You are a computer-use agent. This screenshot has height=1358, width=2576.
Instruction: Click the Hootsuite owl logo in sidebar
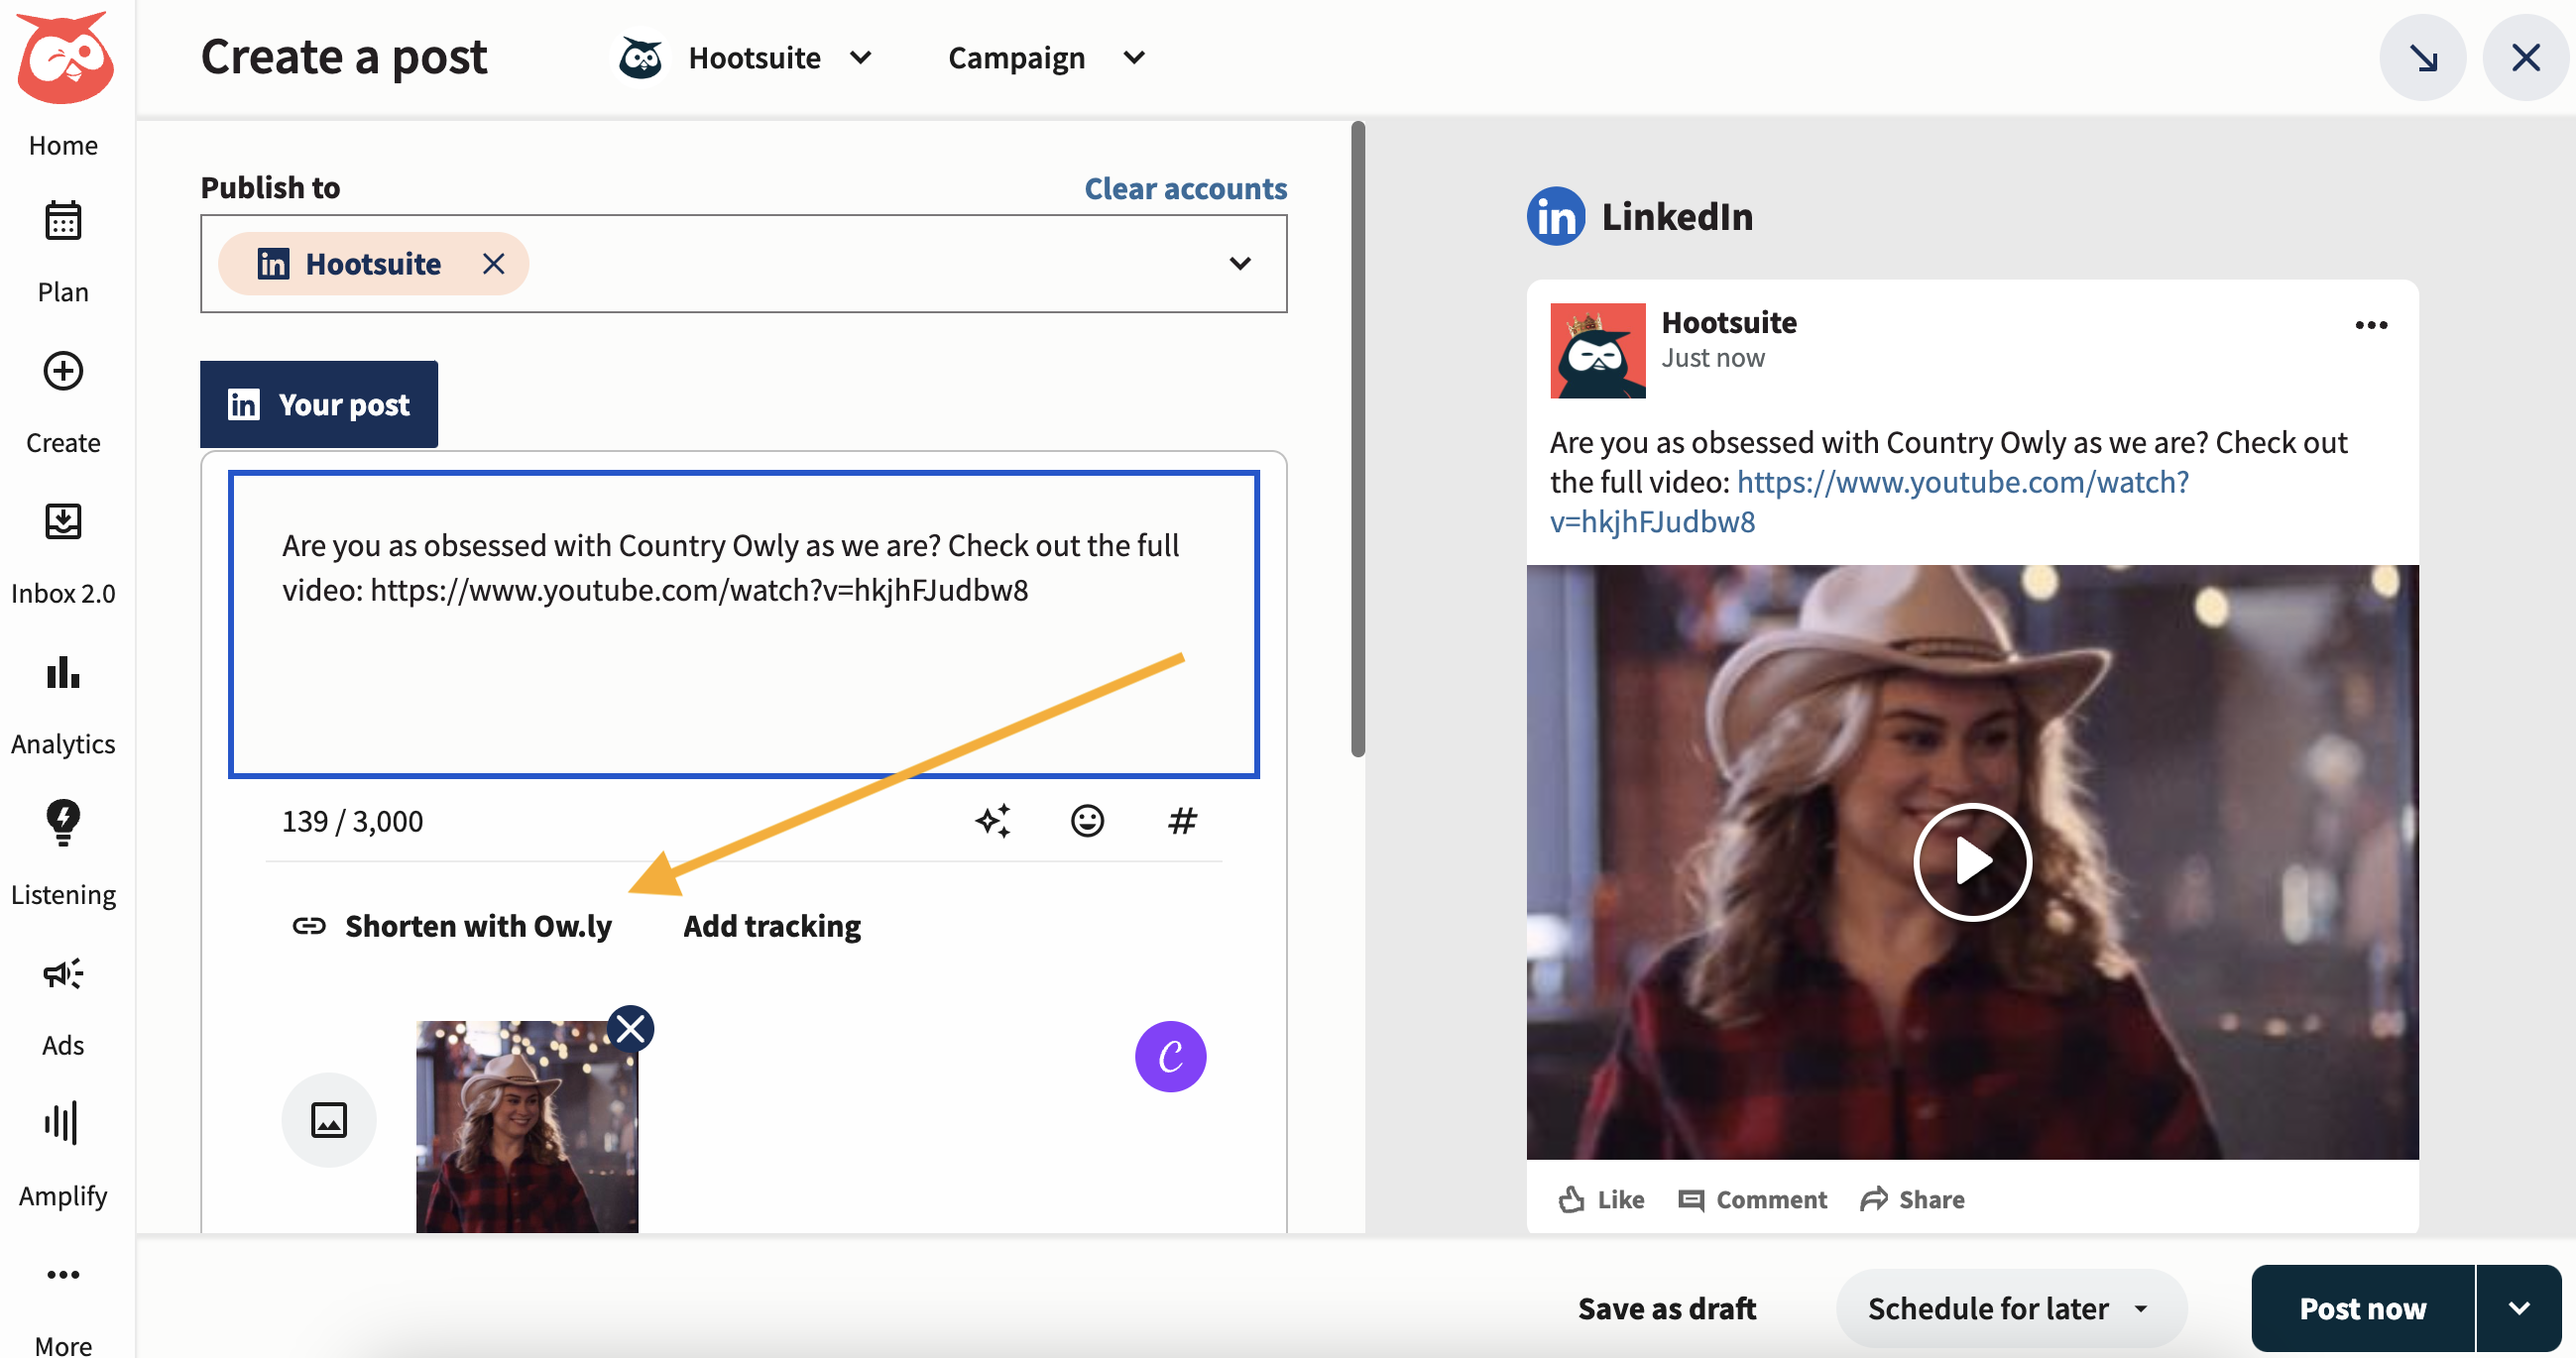64,57
